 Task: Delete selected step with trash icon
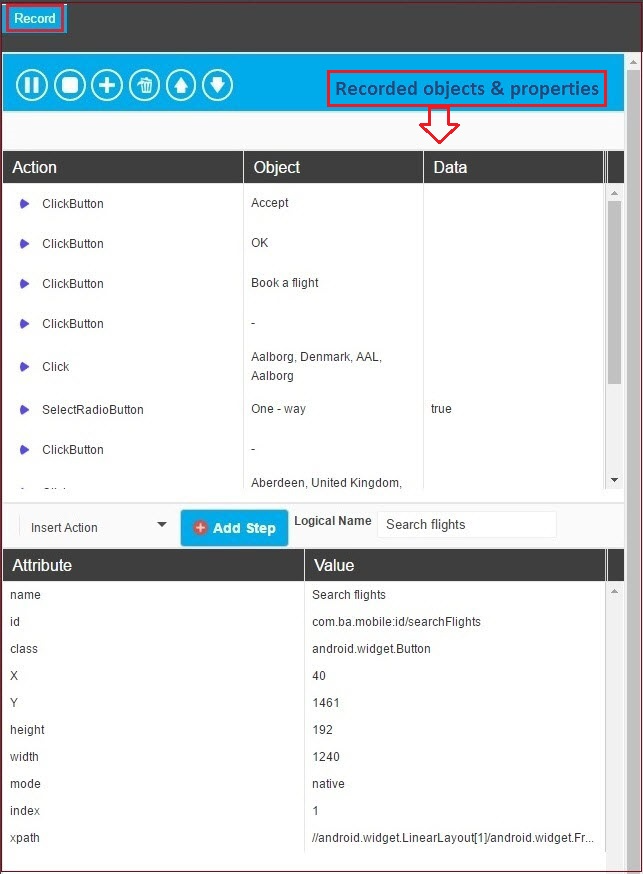144,85
